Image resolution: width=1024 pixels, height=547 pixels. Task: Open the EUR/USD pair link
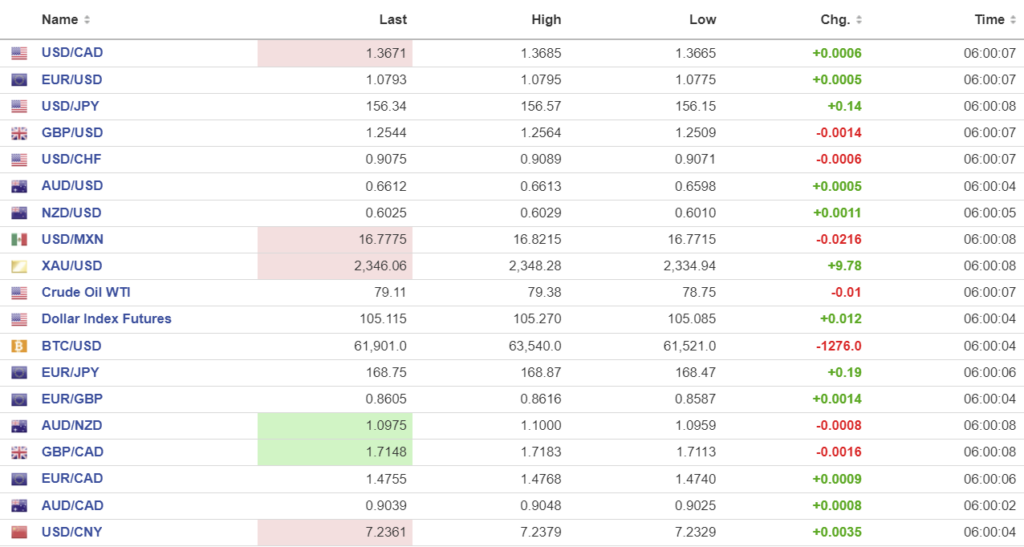(71, 80)
